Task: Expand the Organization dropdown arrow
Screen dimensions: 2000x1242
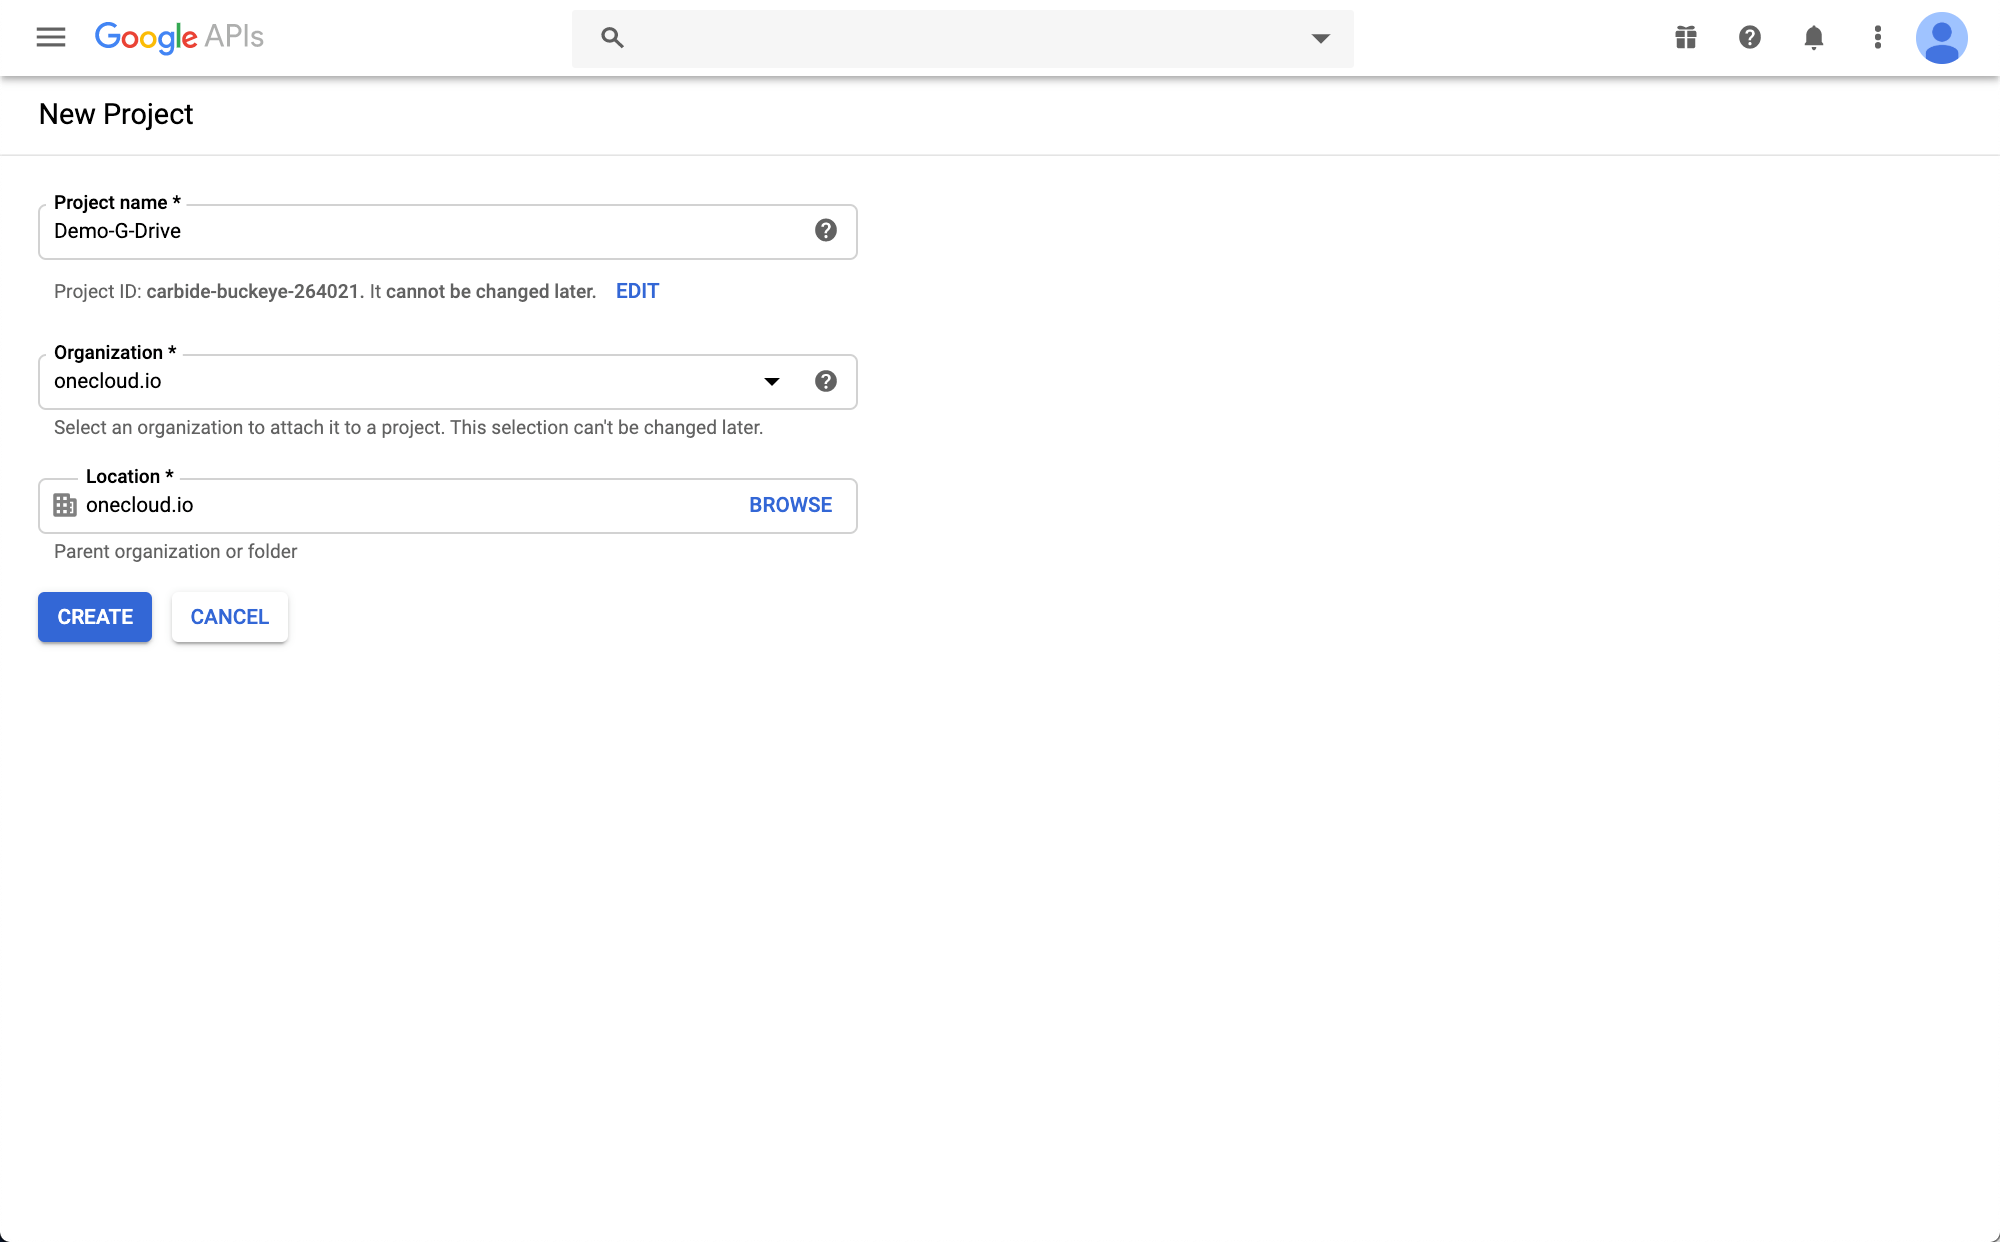Action: click(x=772, y=381)
